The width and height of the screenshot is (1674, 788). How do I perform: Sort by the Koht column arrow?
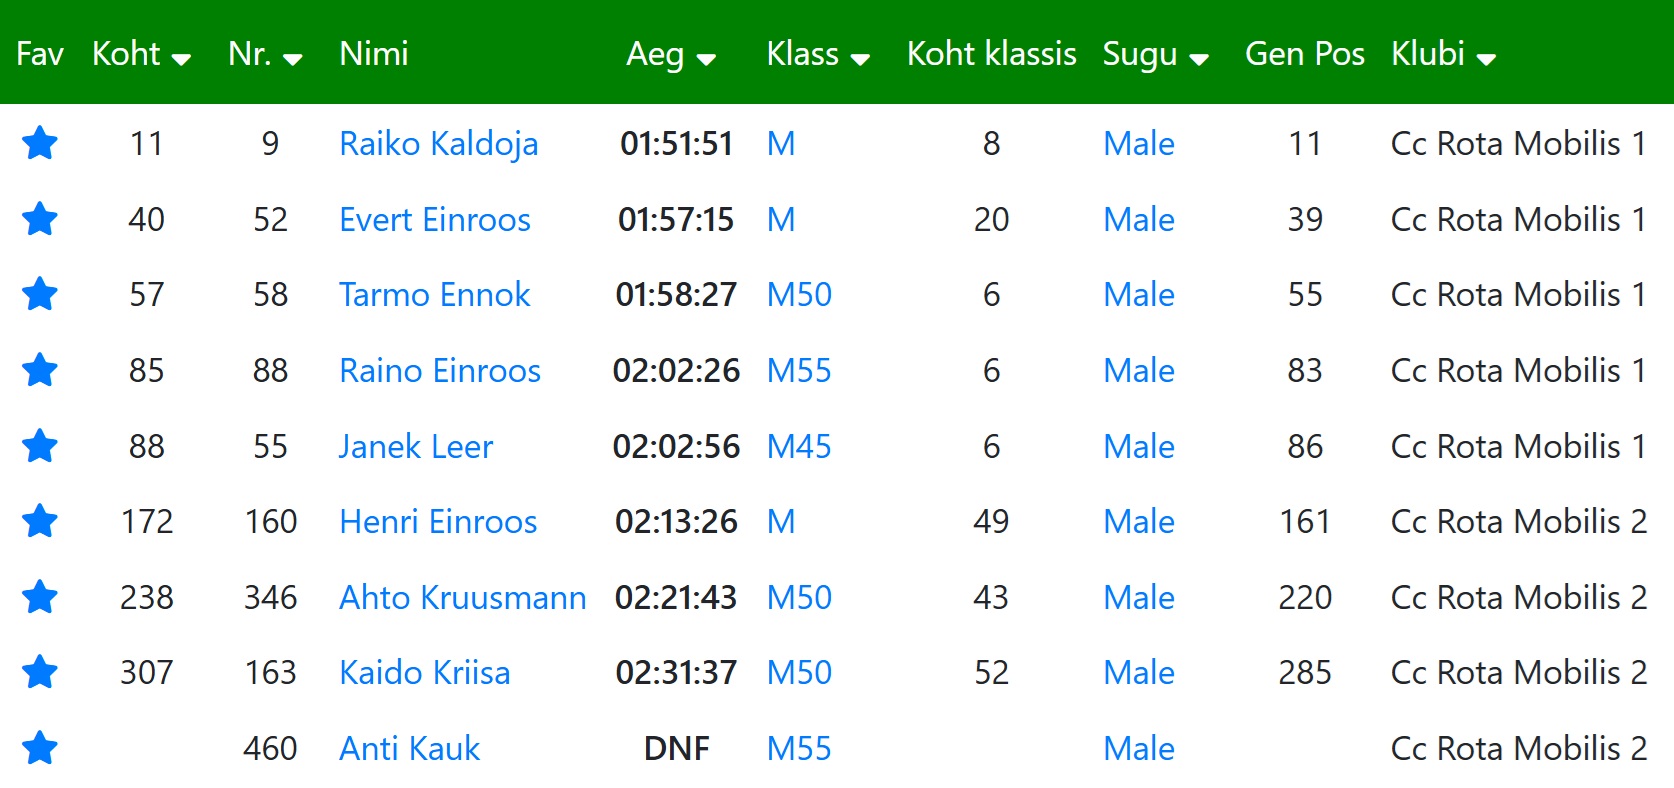(x=181, y=59)
